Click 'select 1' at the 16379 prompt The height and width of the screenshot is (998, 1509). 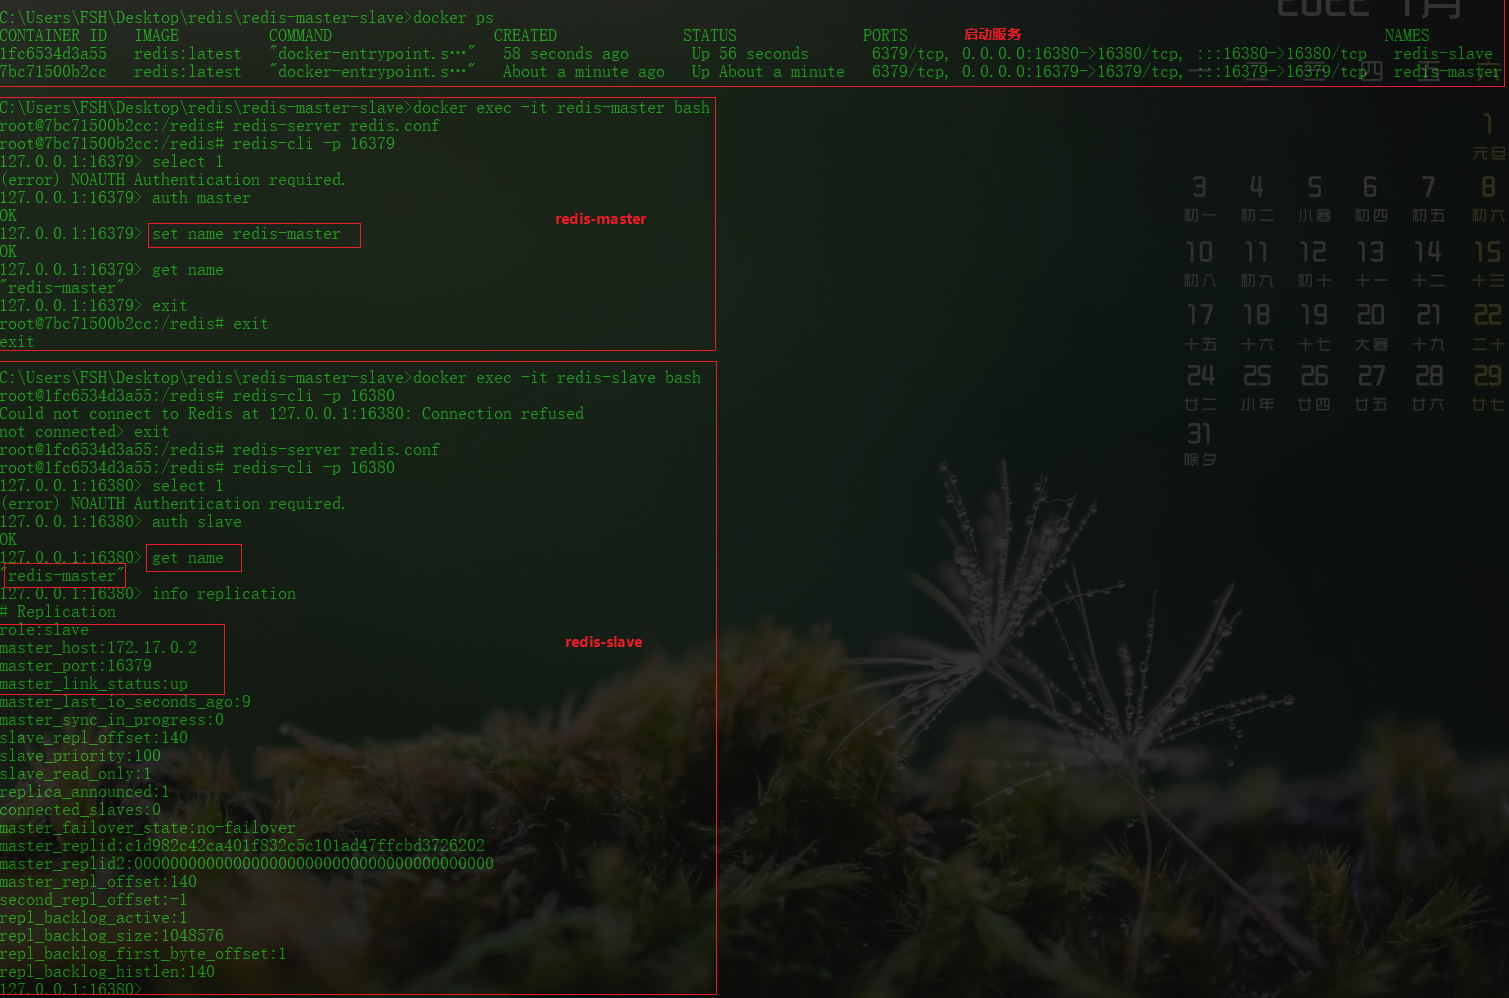[x=188, y=161]
